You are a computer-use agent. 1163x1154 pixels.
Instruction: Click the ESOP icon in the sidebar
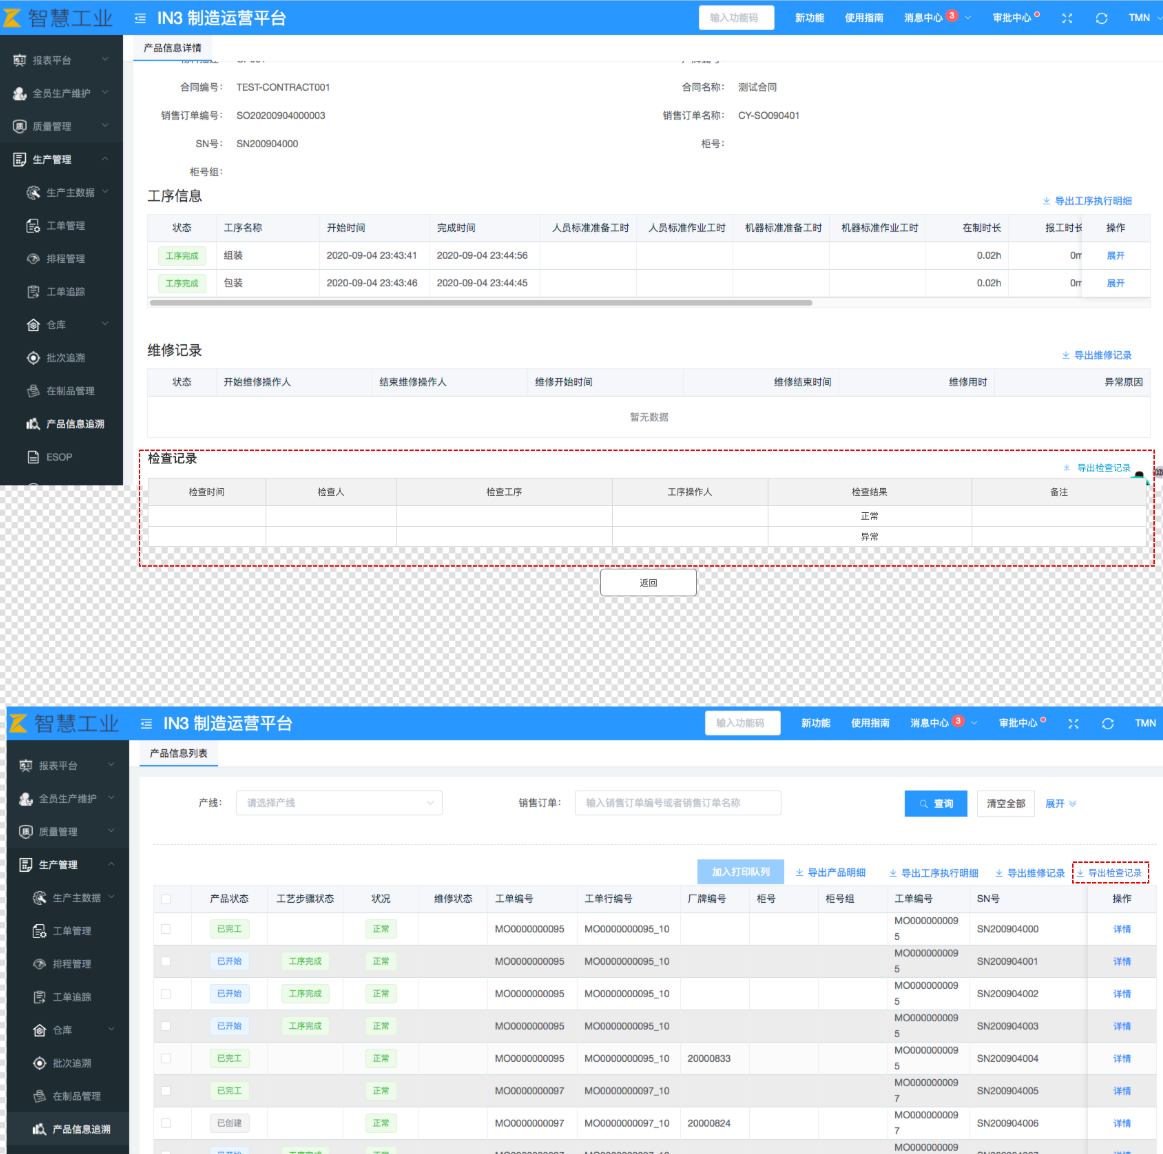click(x=33, y=457)
